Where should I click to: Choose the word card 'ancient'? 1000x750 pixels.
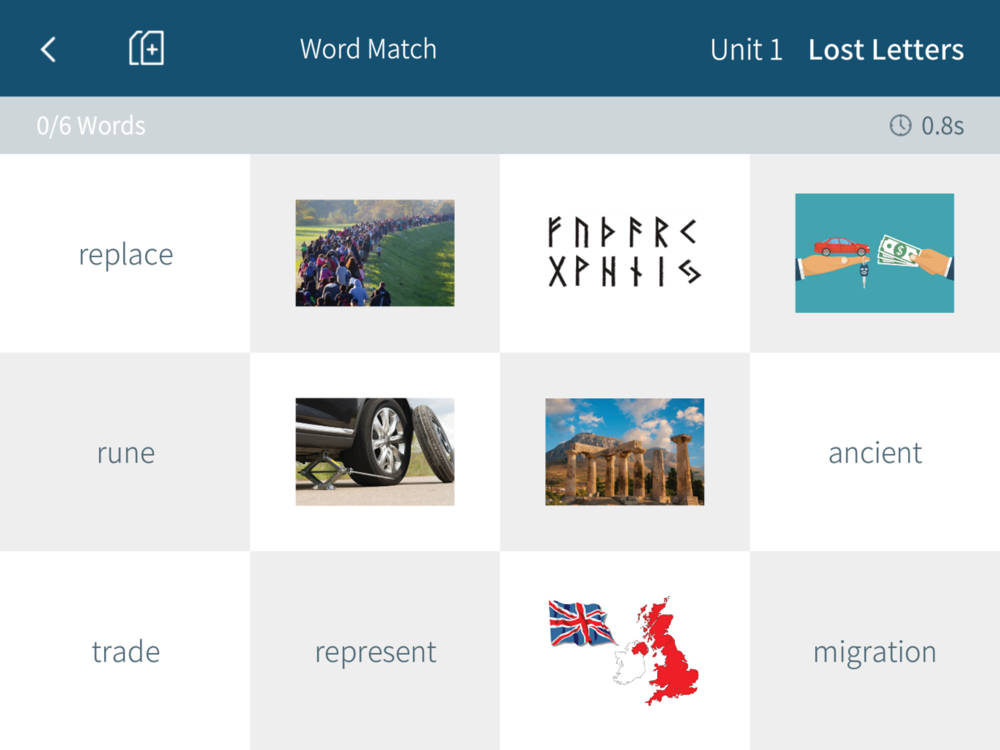tap(875, 453)
